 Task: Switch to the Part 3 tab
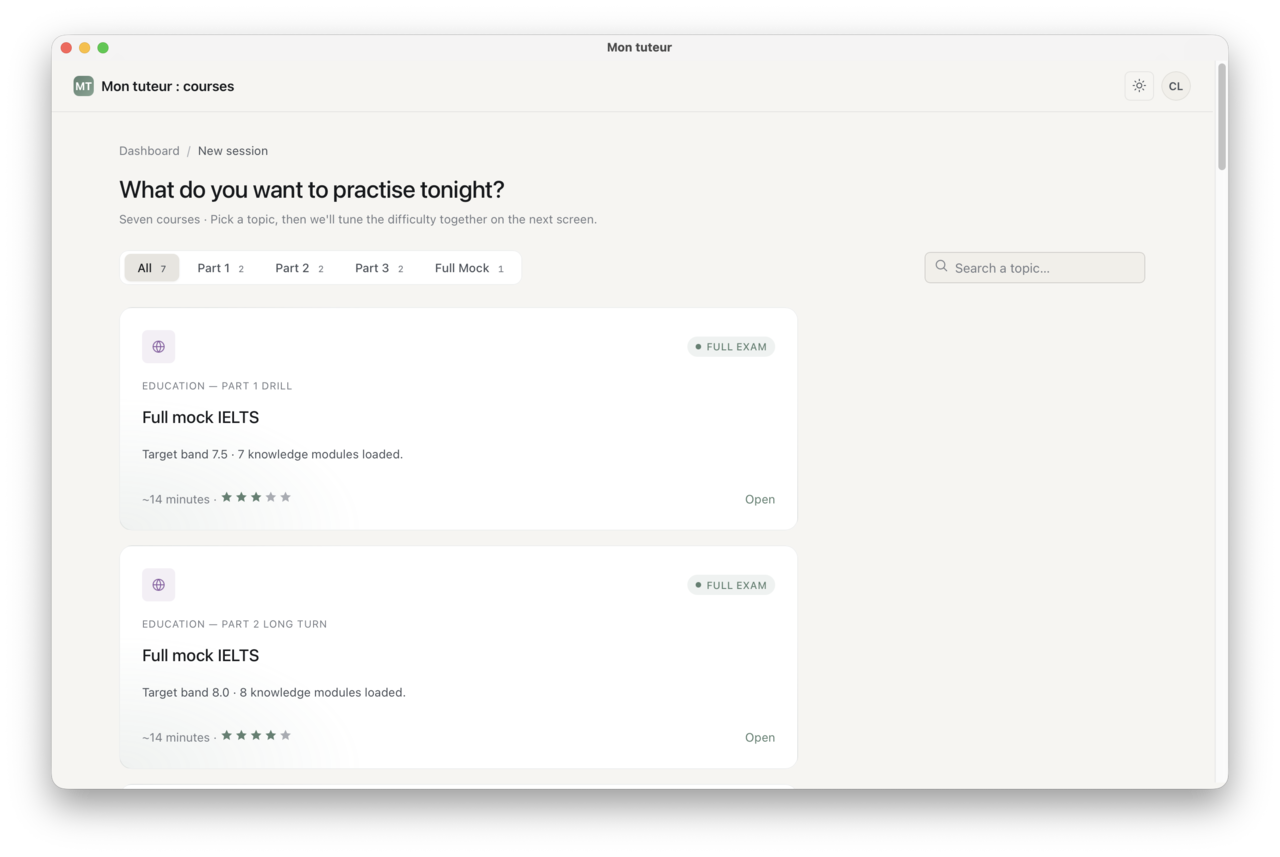[x=379, y=268]
